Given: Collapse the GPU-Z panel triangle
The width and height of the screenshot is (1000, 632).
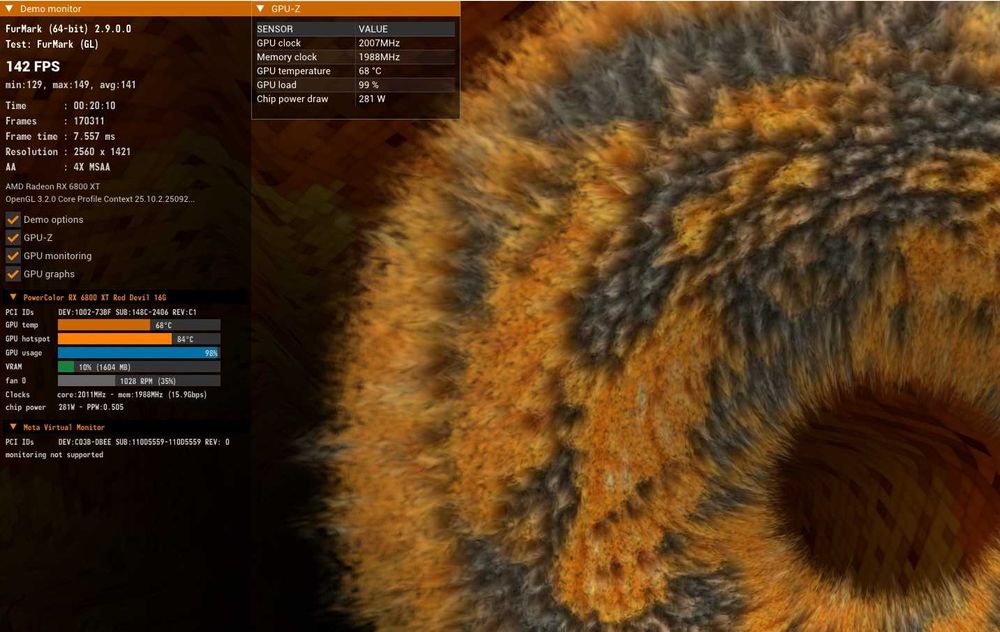Looking at the screenshot, I should 260,8.
